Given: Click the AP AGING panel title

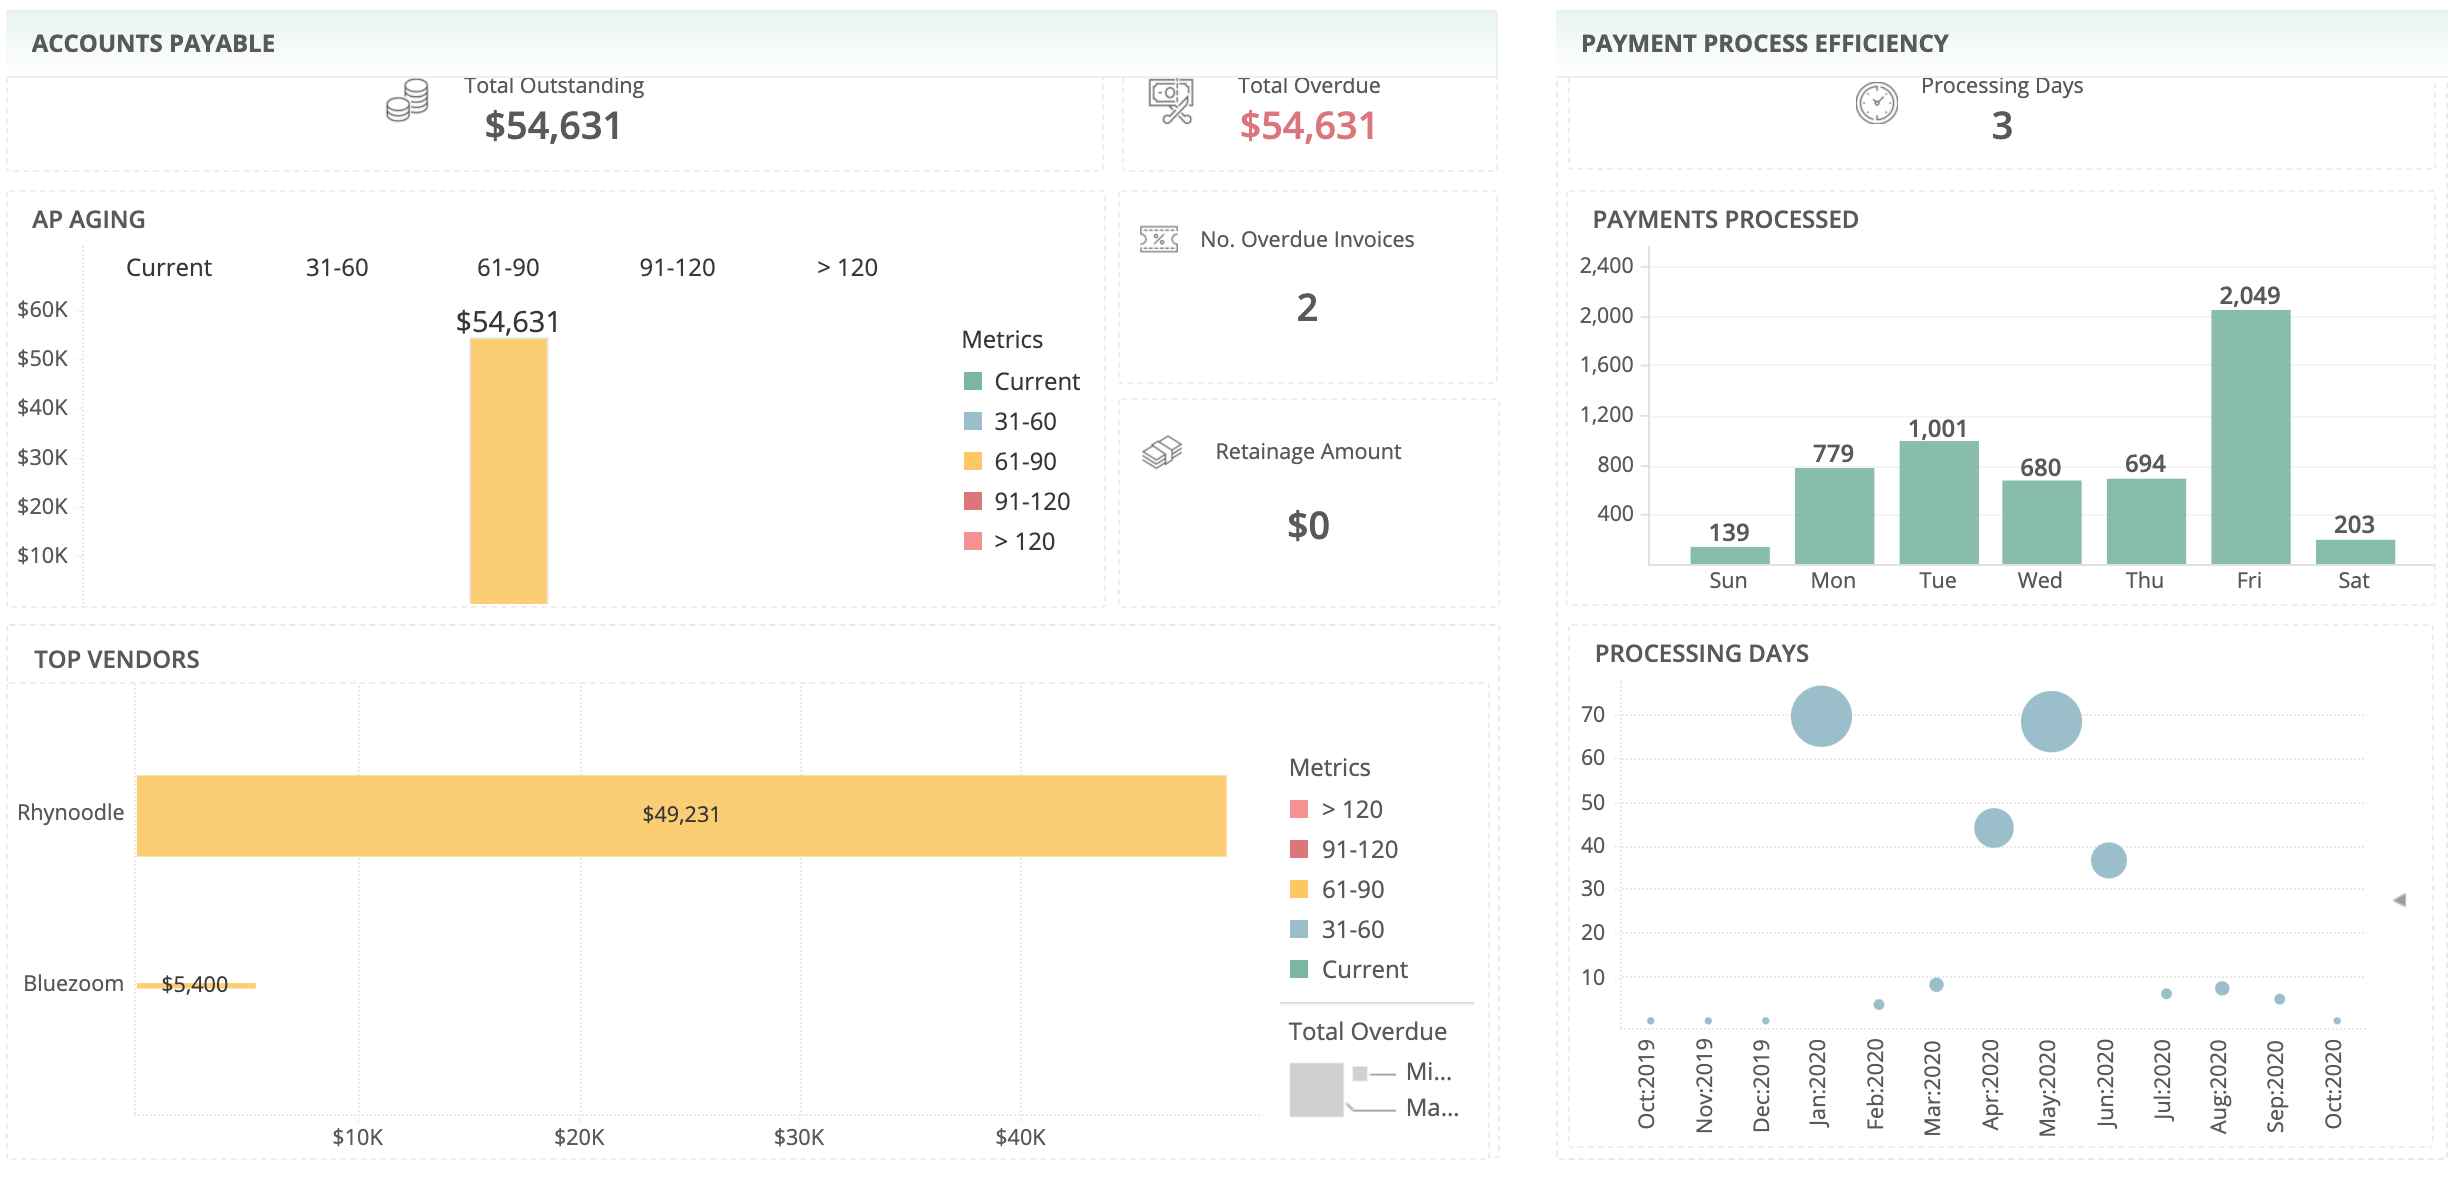Looking at the screenshot, I should (89, 220).
